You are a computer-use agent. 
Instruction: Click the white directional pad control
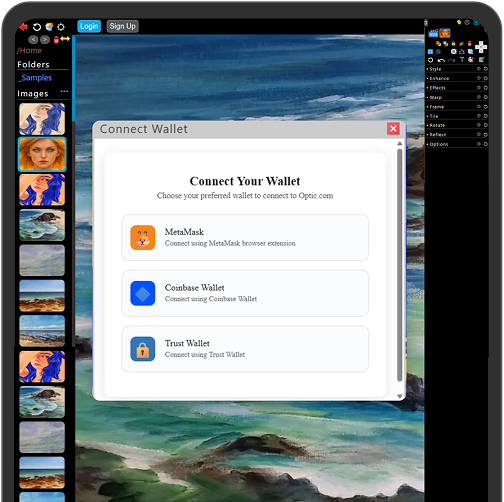481,47
